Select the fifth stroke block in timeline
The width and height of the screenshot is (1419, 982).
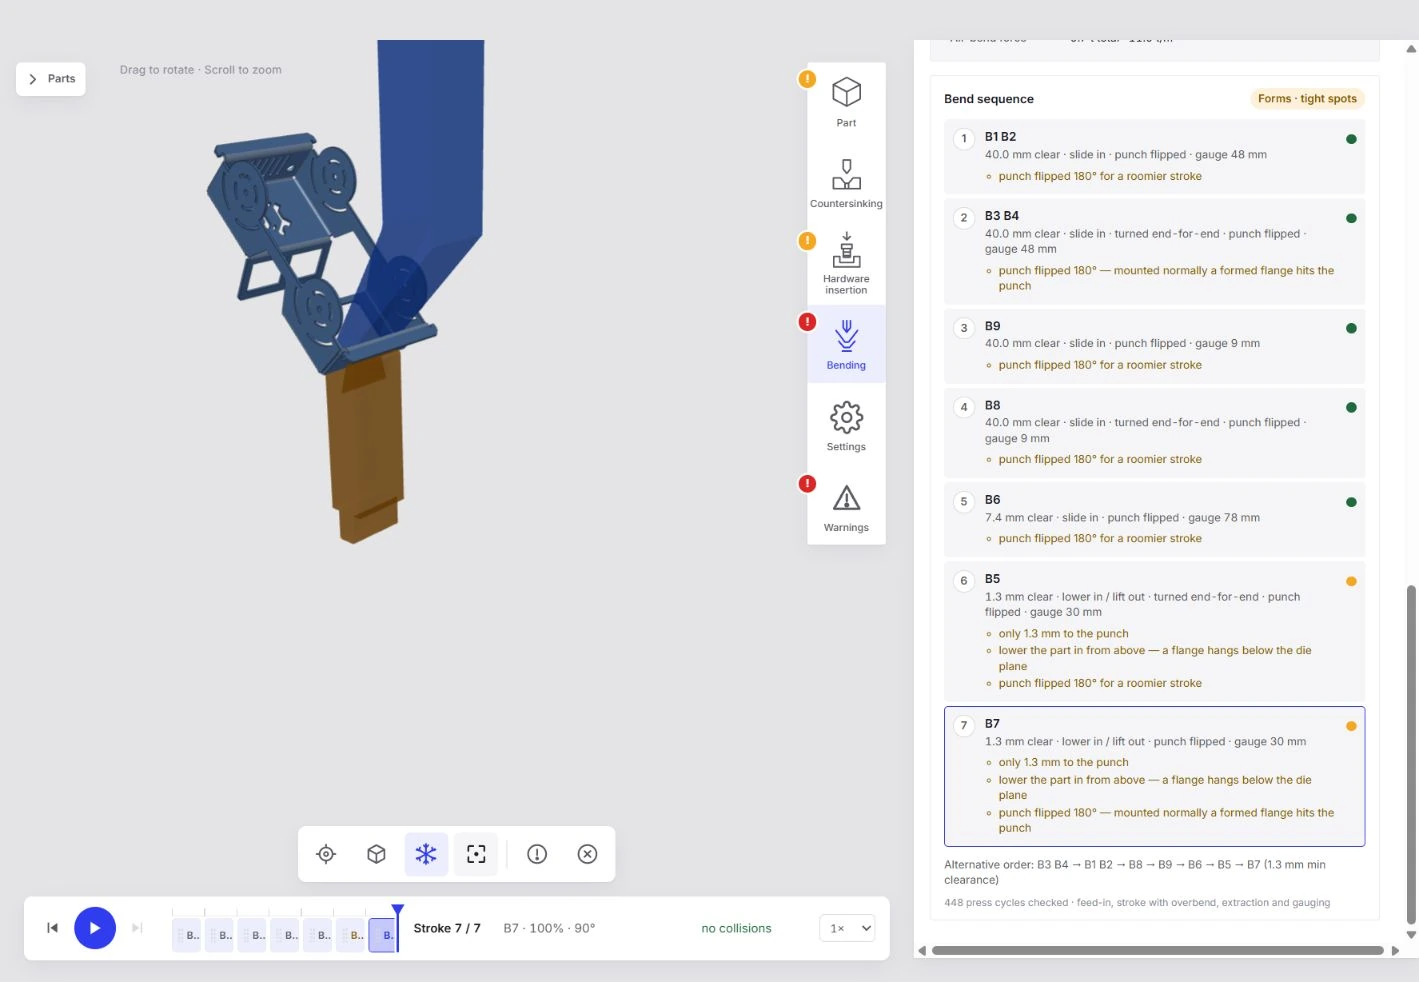pos(319,935)
